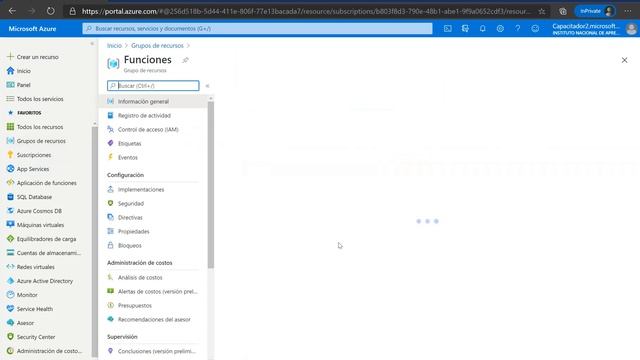Open Recomendaciones del asesor
This screenshot has height=360, width=640.
pyautogui.click(x=153, y=319)
